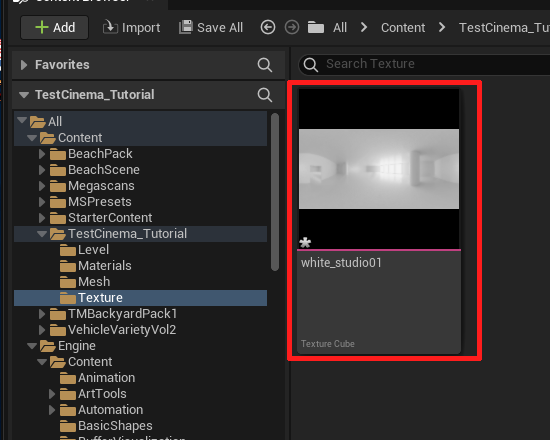Collapse the Engine folder arrow
This screenshot has width=550, height=440.
[x=32, y=346]
